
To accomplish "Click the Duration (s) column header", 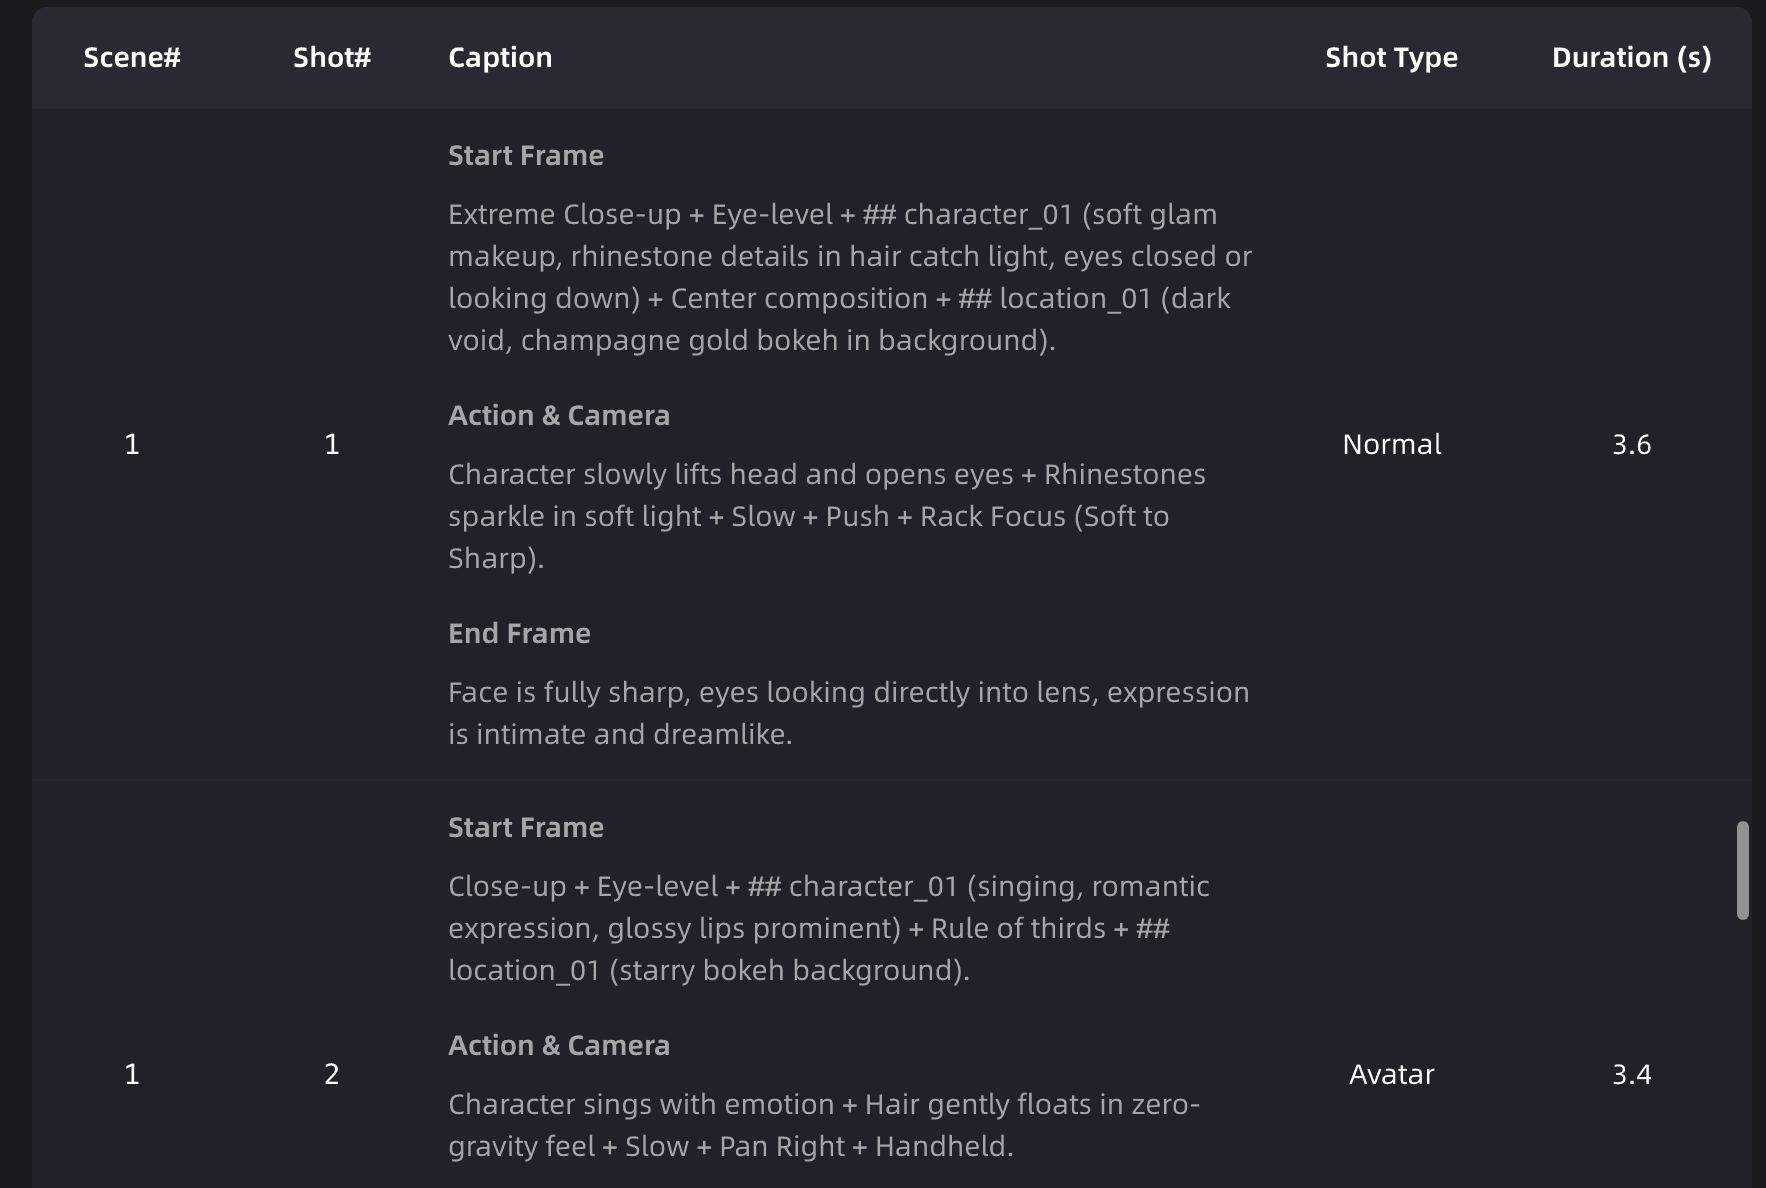I will click(x=1631, y=58).
